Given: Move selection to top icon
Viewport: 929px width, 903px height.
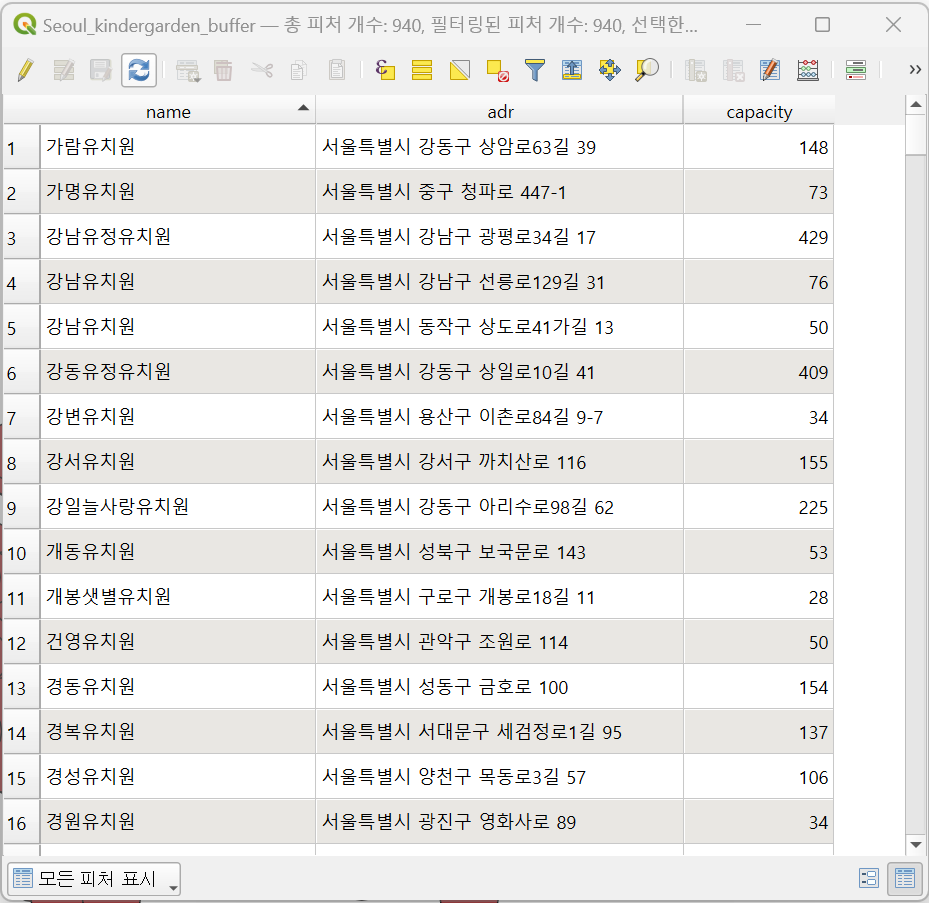Looking at the screenshot, I should coord(572,71).
